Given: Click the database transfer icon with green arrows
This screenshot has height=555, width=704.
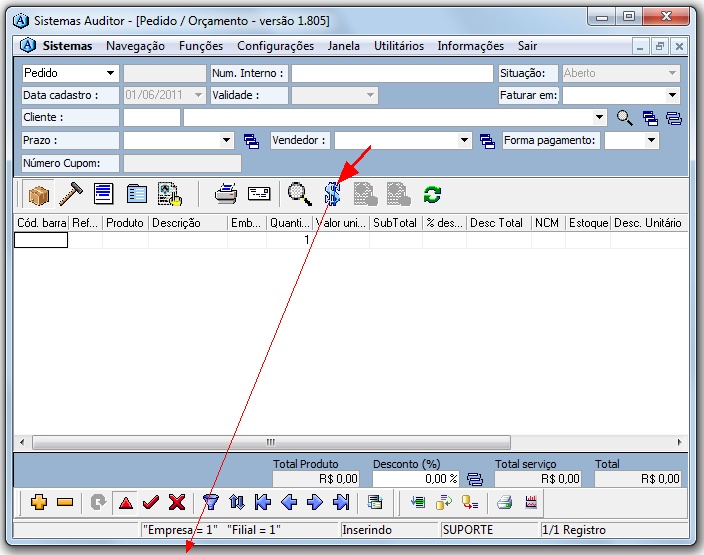Looking at the screenshot, I should (x=444, y=502).
